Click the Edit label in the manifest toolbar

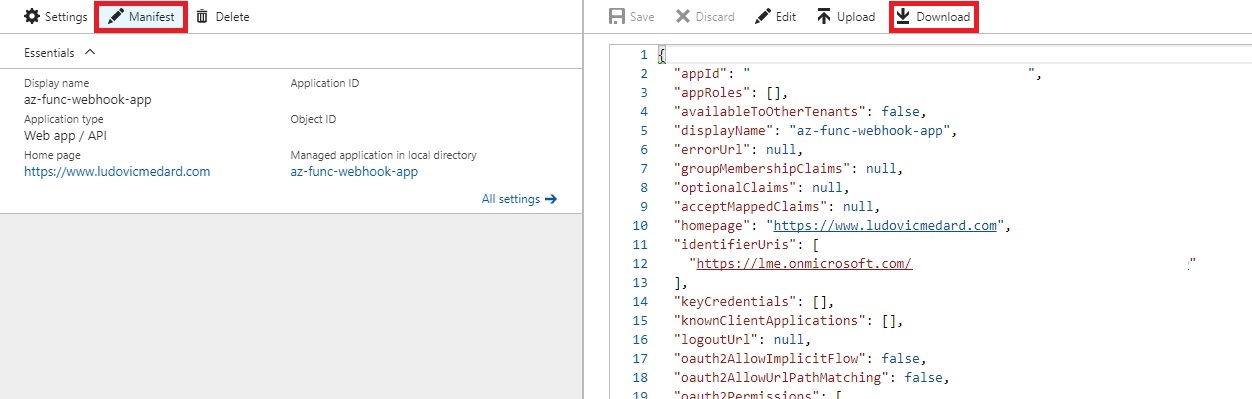pyautogui.click(x=786, y=17)
